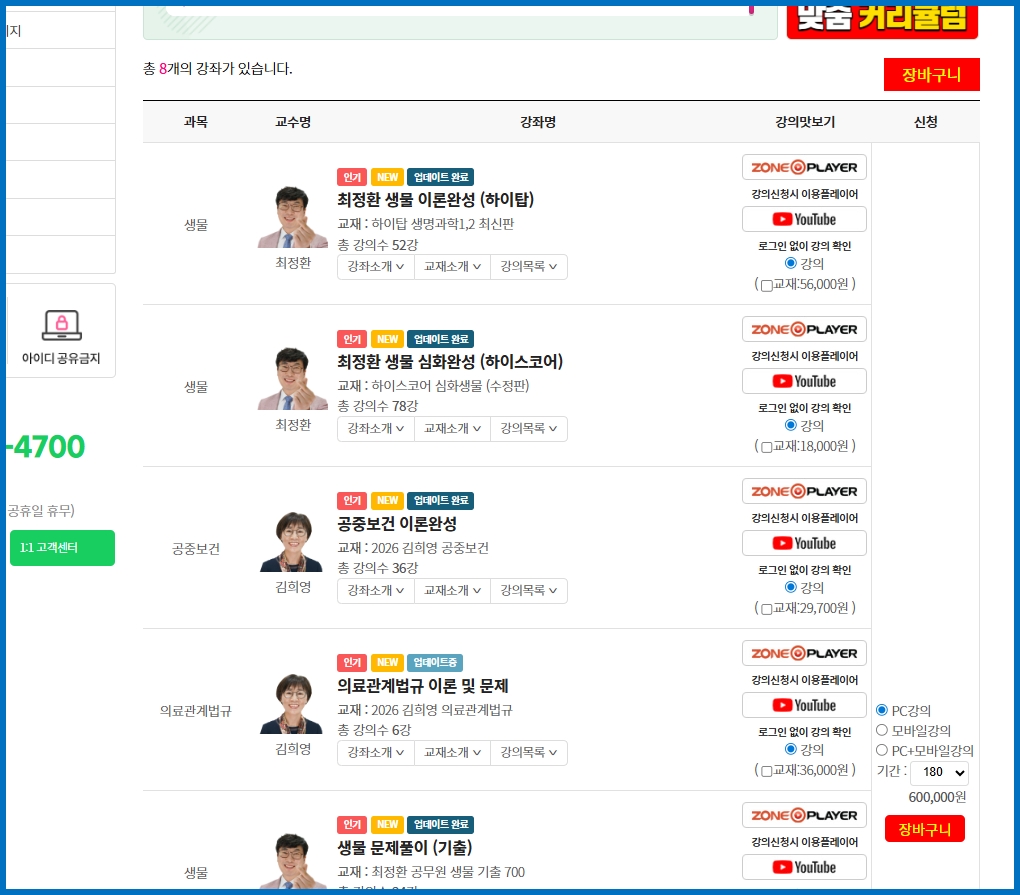Screen dimensions: 1020x895
Task: Click the 총 강의수 78강 text
Action: point(378,406)
